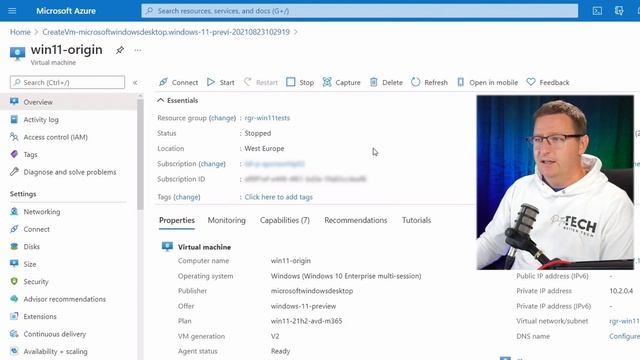Viewport: 640px width, 360px height.
Task: Click the win11-21h2-avd-m365 plan value
Action: tap(307, 321)
